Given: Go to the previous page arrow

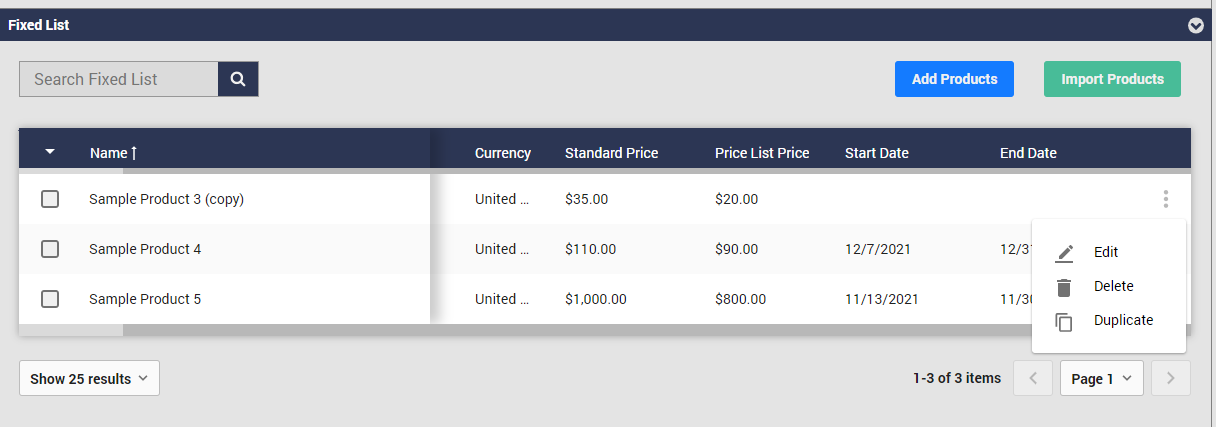Looking at the screenshot, I should pyautogui.click(x=1033, y=379).
